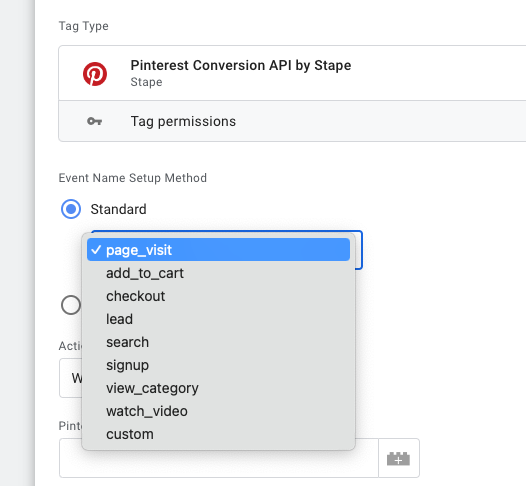Choose add_to_cart from the dropdown list

click(218, 273)
